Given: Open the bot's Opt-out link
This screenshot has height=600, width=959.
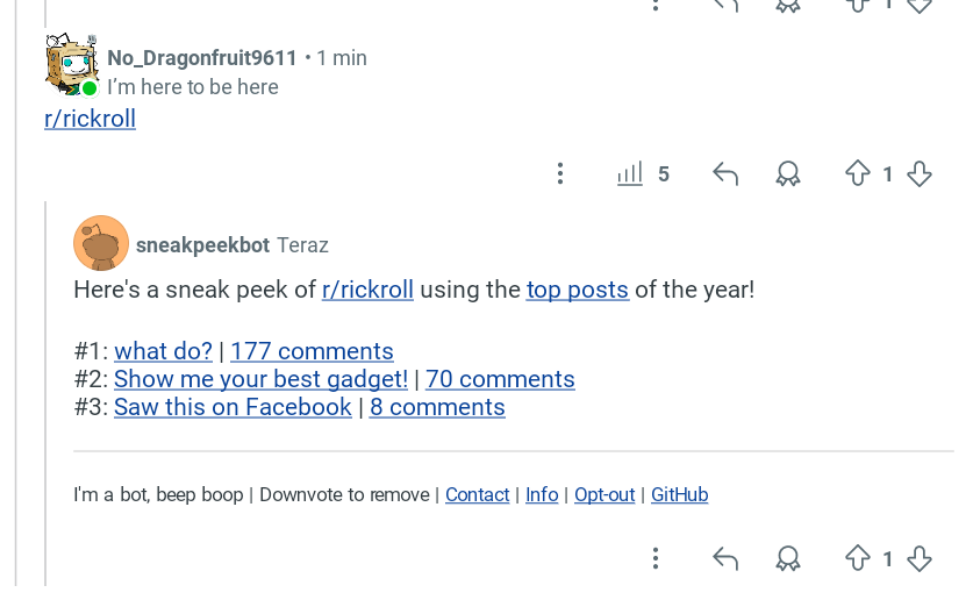Looking at the screenshot, I should pos(604,494).
